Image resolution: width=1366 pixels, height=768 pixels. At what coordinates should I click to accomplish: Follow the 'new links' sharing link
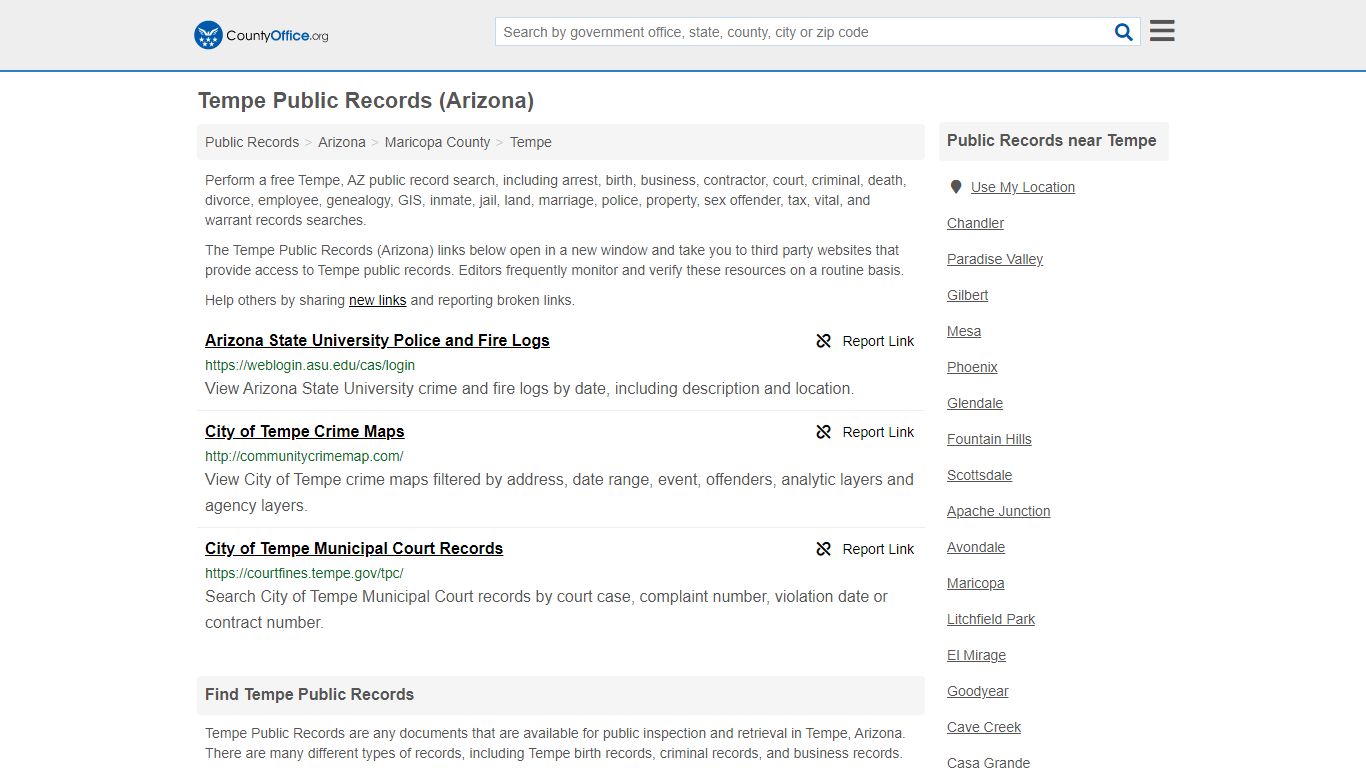tap(377, 300)
